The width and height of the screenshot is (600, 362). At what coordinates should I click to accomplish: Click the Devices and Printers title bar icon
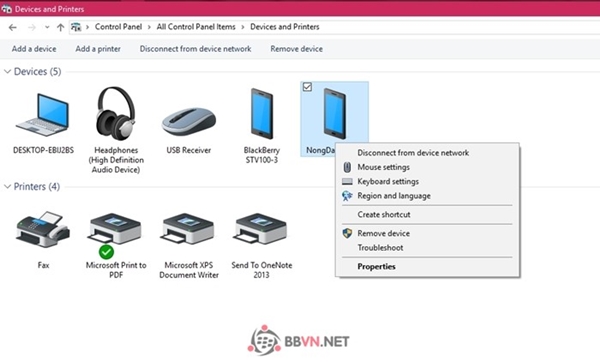pos(7,8)
